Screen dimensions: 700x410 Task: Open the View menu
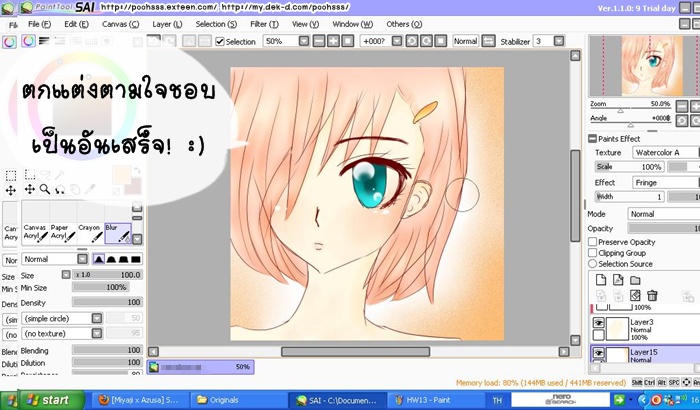pyautogui.click(x=305, y=24)
